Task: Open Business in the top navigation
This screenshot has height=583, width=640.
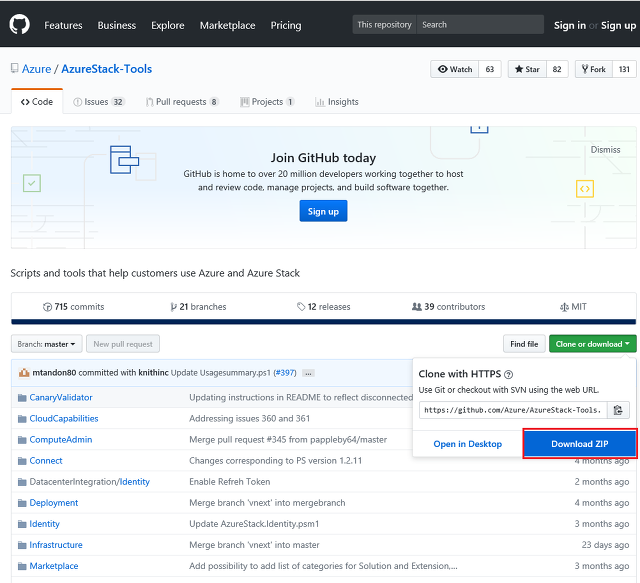Action: [x=117, y=25]
